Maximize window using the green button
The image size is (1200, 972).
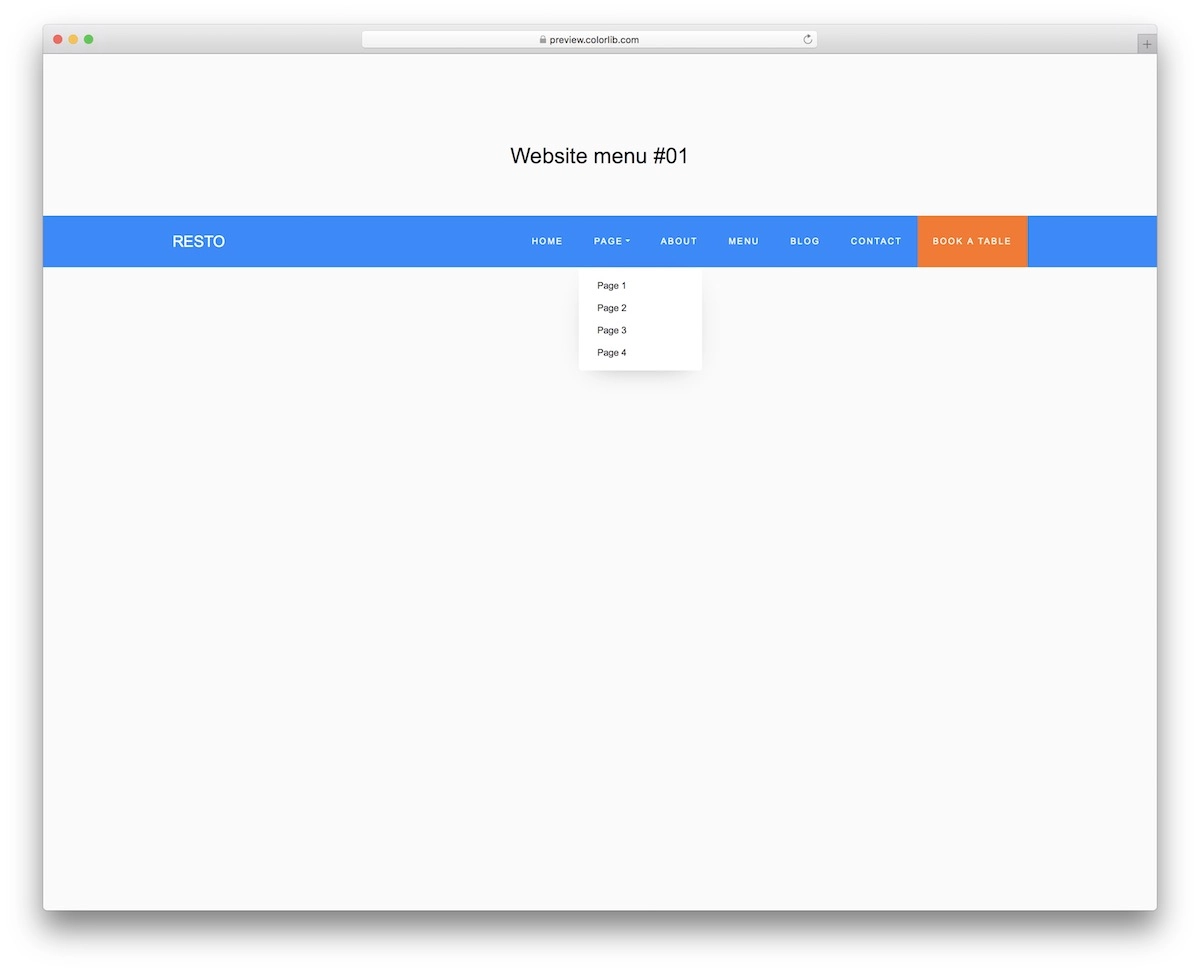click(x=88, y=39)
